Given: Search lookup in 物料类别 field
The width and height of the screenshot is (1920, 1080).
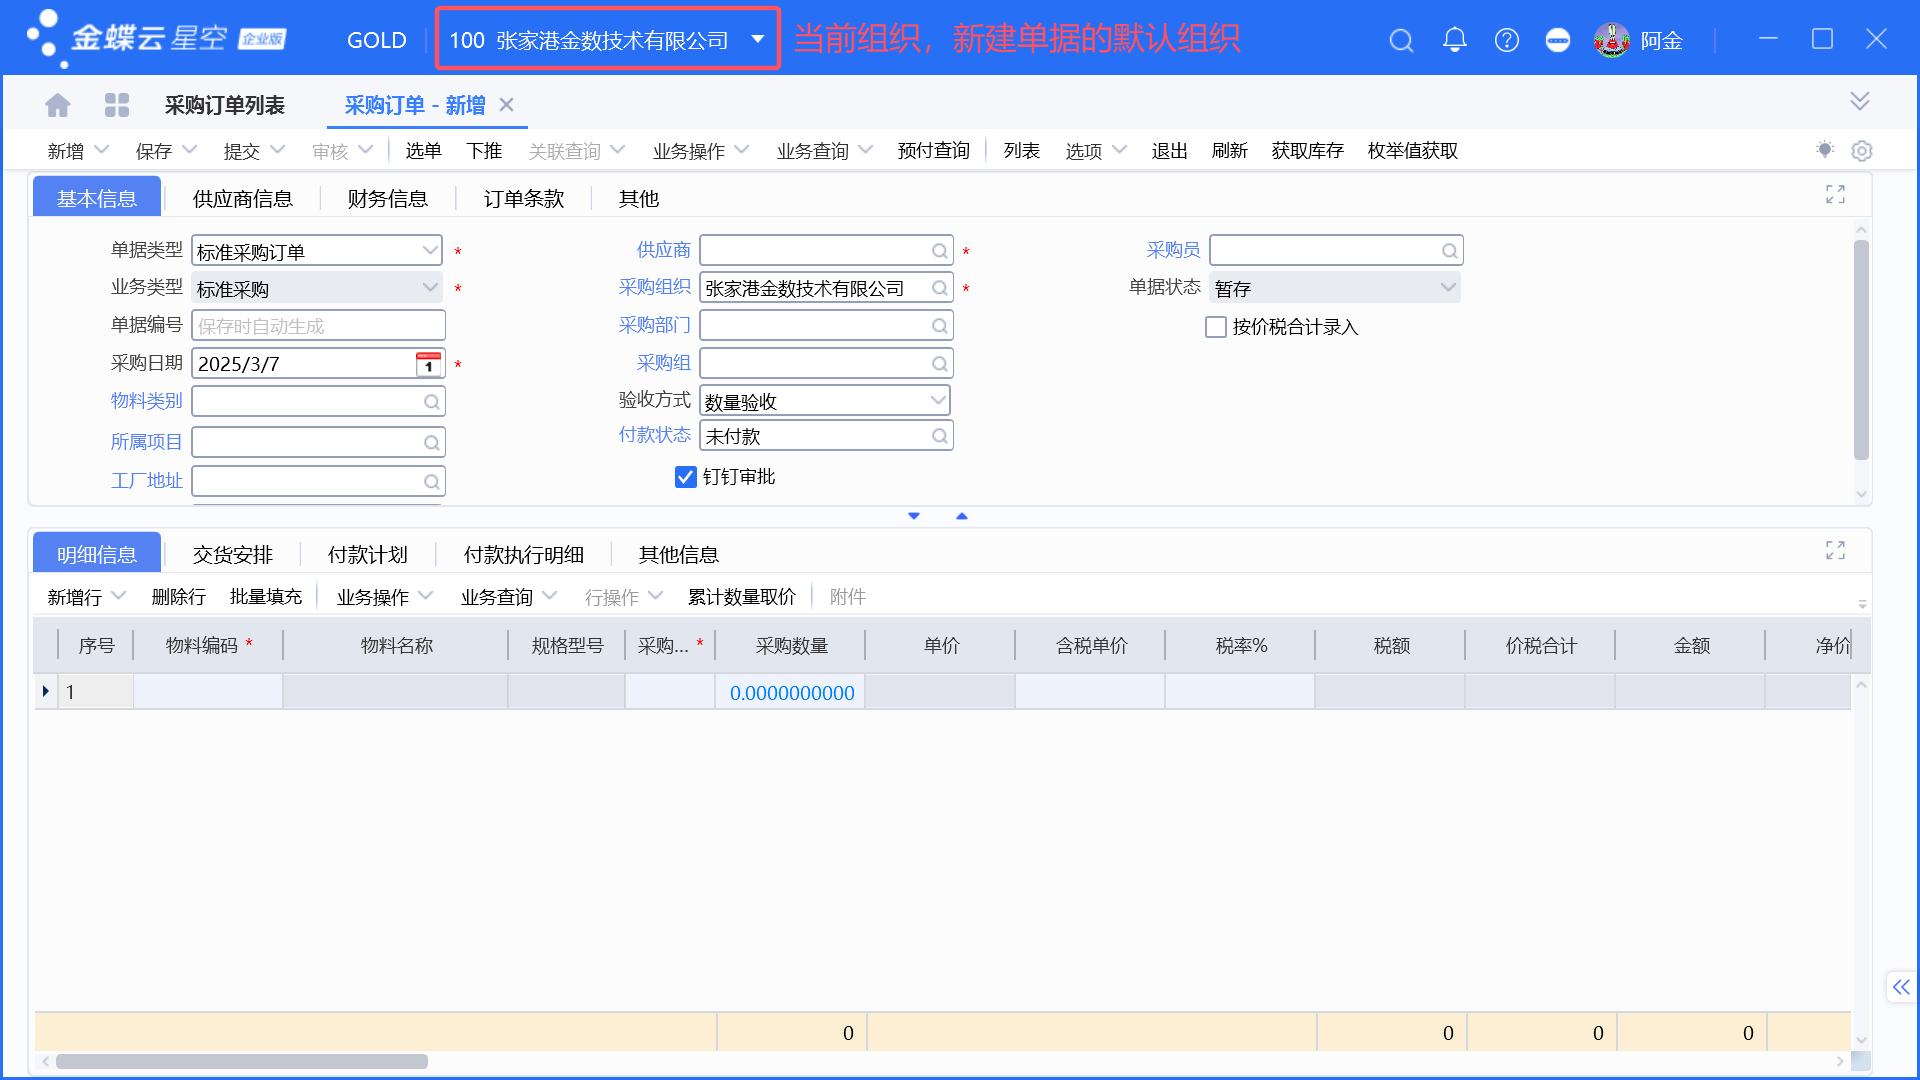Looking at the screenshot, I should pyautogui.click(x=431, y=402).
